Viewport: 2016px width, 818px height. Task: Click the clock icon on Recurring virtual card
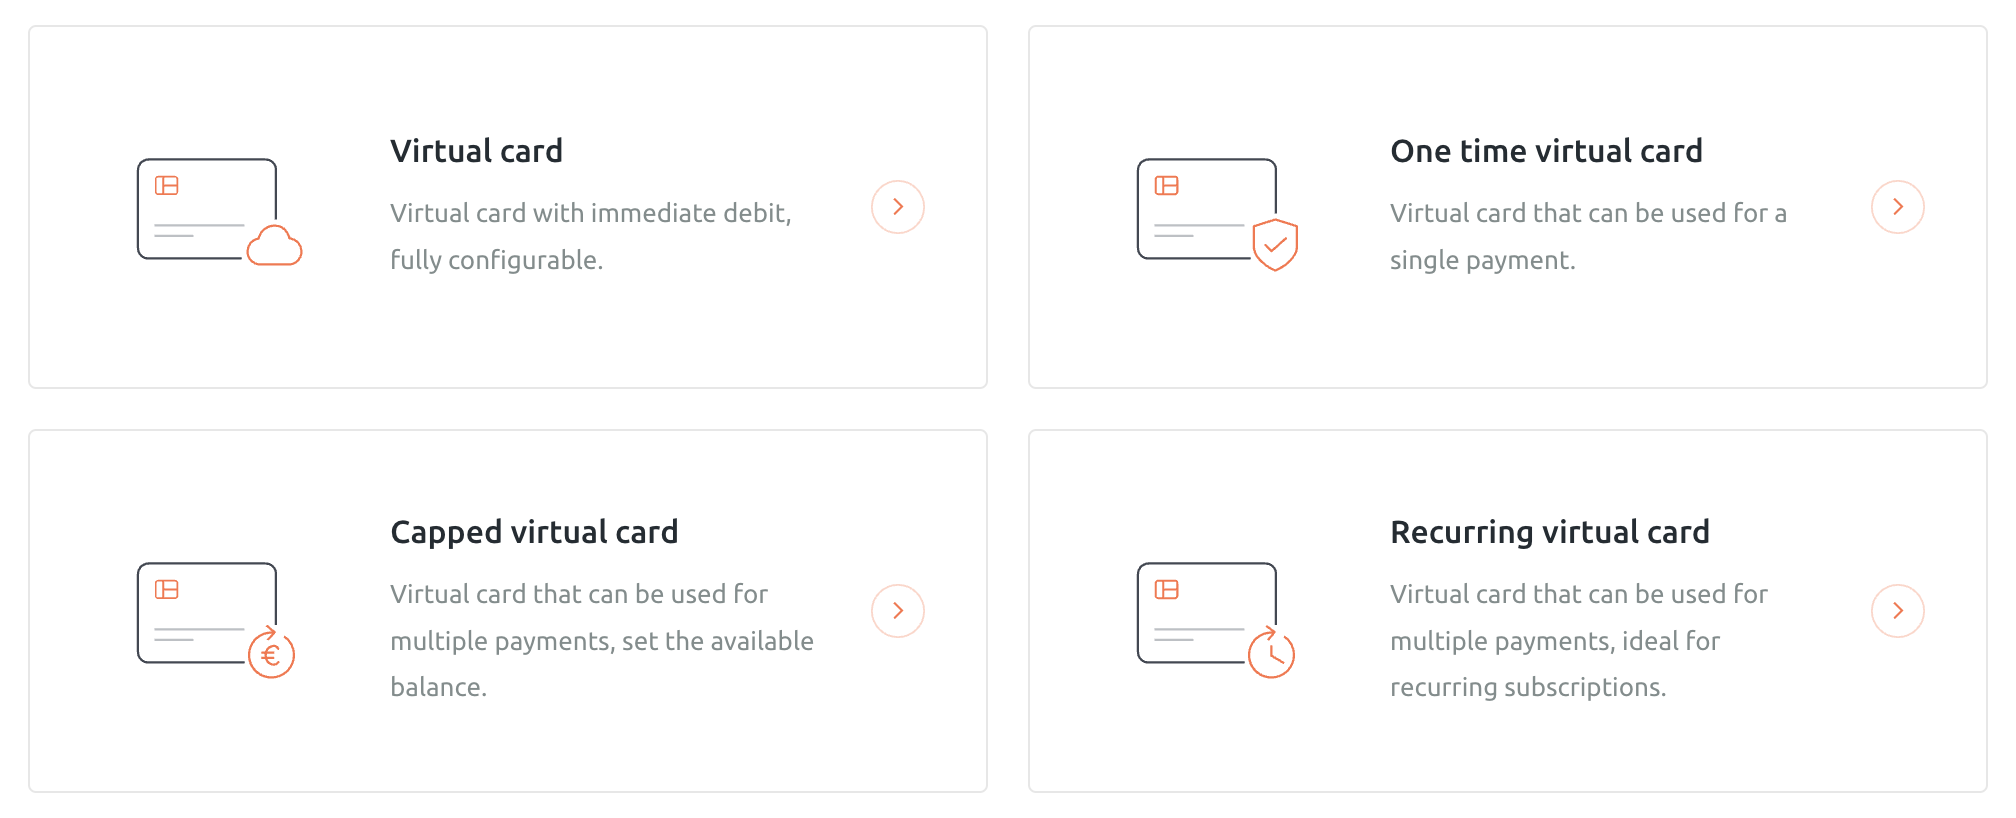pyautogui.click(x=1271, y=654)
